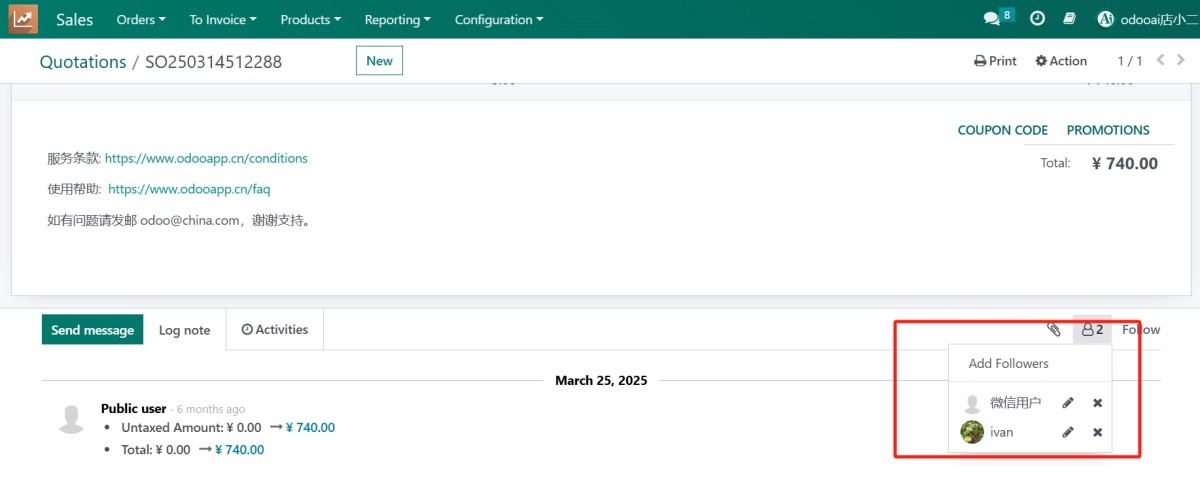Click the attachments paperclip icon

pyautogui.click(x=1053, y=330)
